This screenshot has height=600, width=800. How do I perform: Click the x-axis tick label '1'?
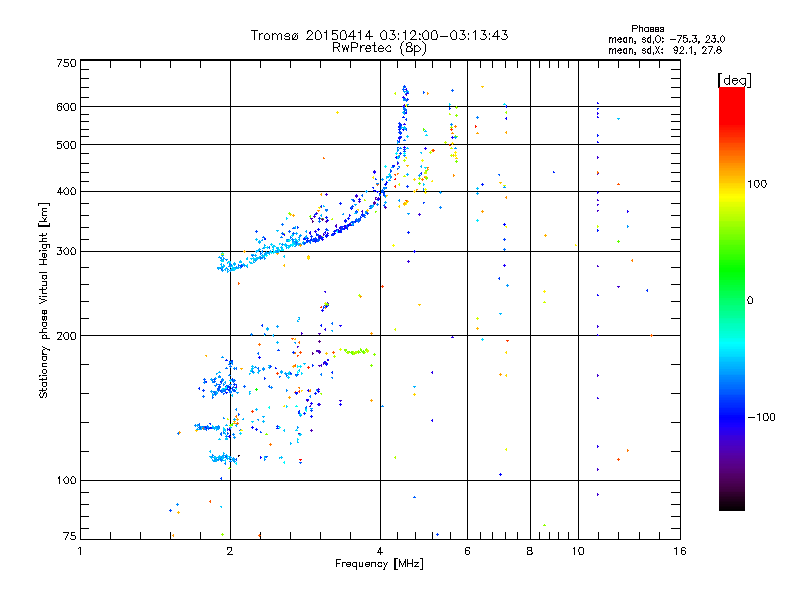pos(80,551)
